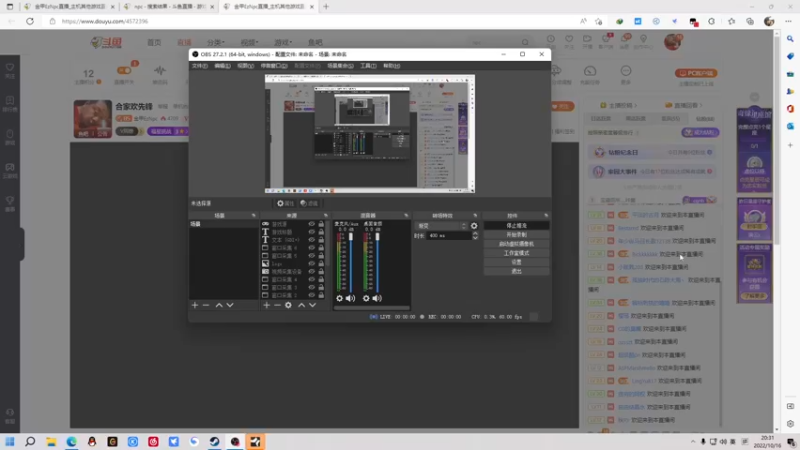Open OBS 工具 menu
Image resolution: width=800 pixels, height=450 pixels.
click(x=368, y=66)
